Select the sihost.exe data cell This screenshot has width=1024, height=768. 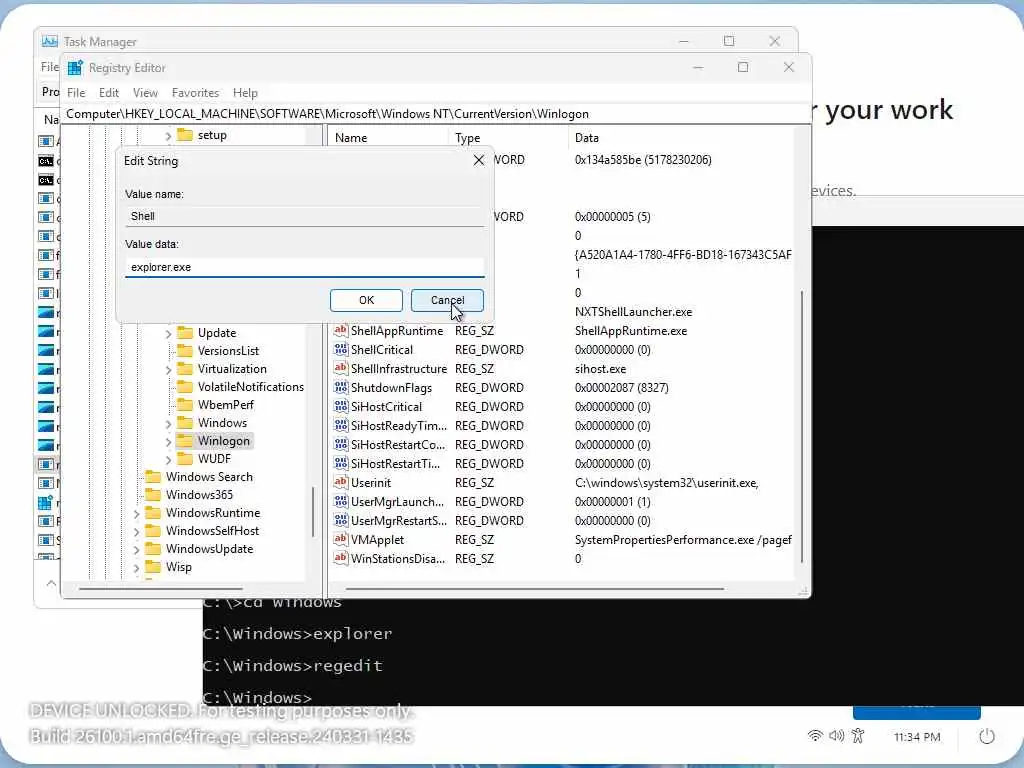pos(600,368)
